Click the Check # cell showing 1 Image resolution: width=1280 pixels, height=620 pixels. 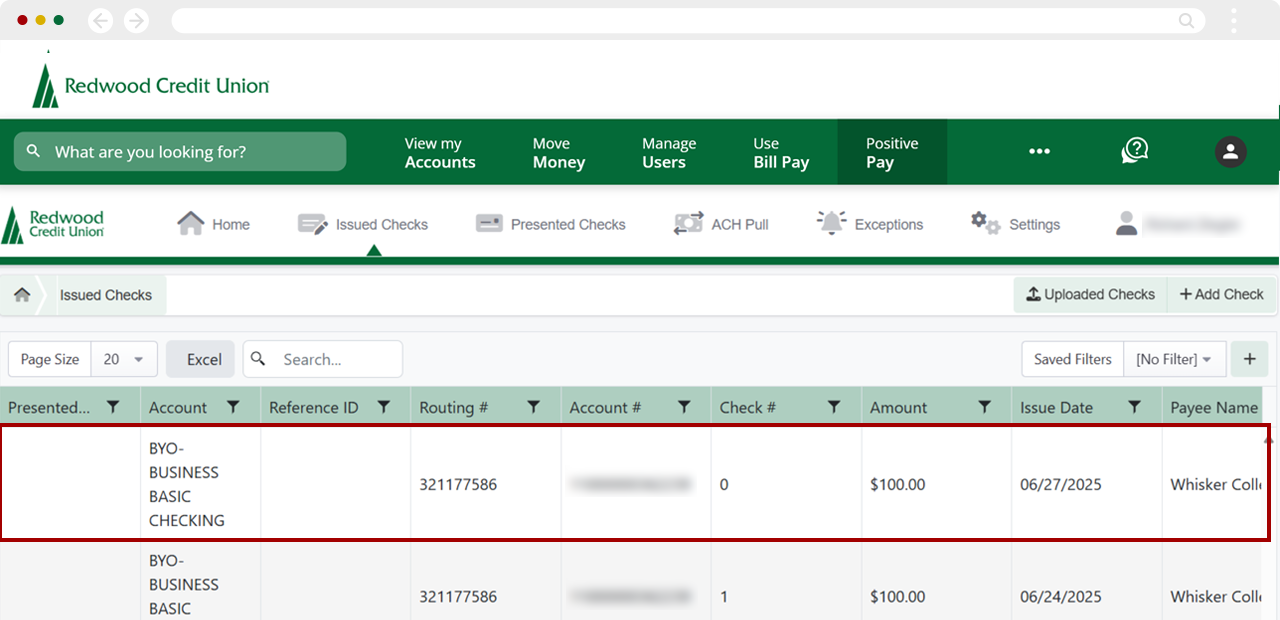tap(724, 596)
